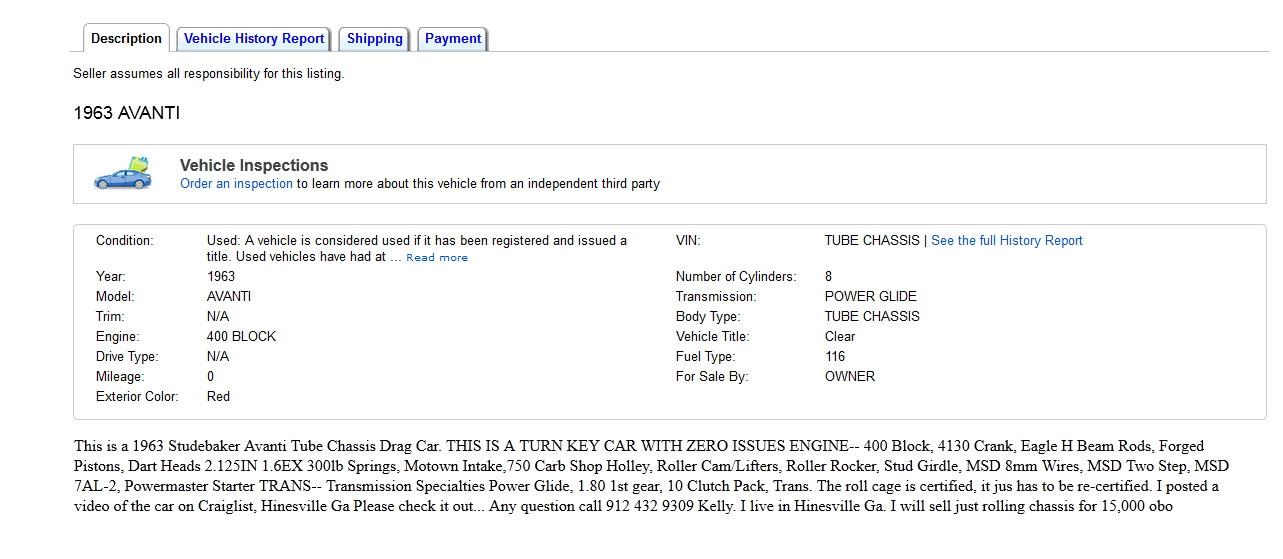Click the blue car inspection icon
This screenshot has height=559, width=1283.
point(123,174)
